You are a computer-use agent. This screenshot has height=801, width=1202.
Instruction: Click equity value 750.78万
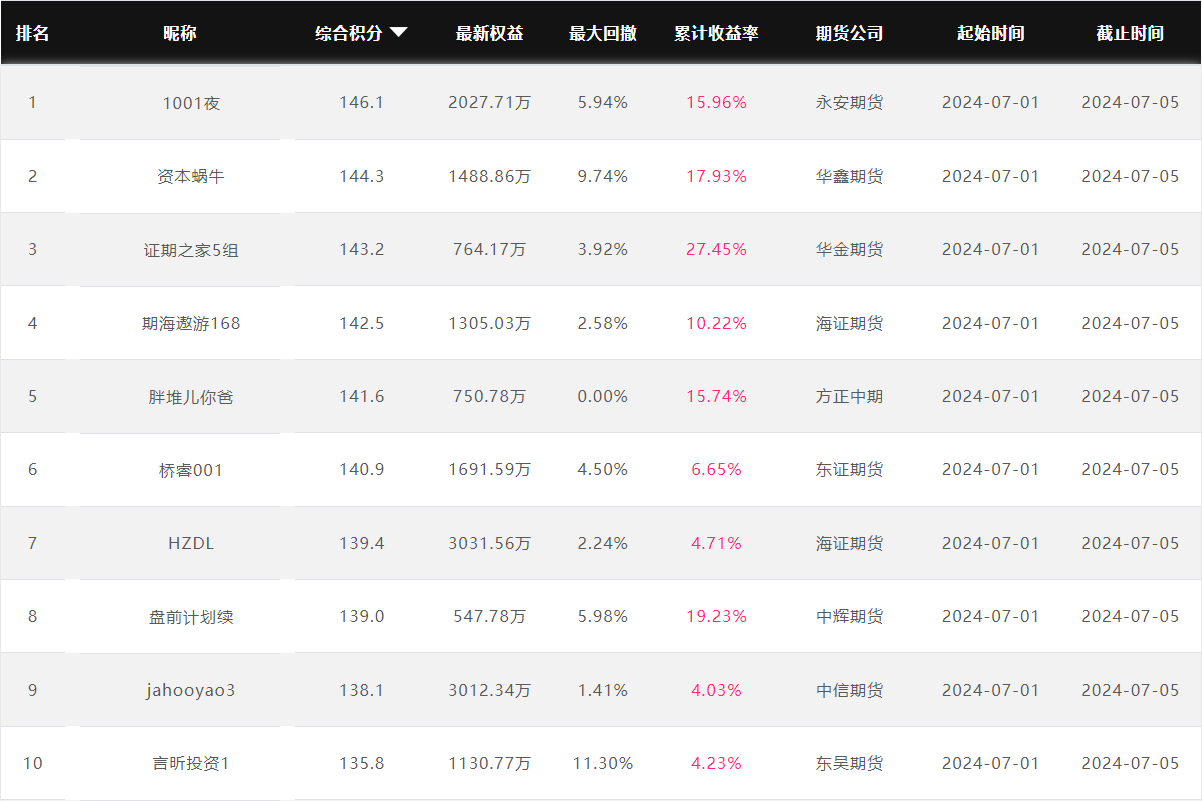(490, 396)
